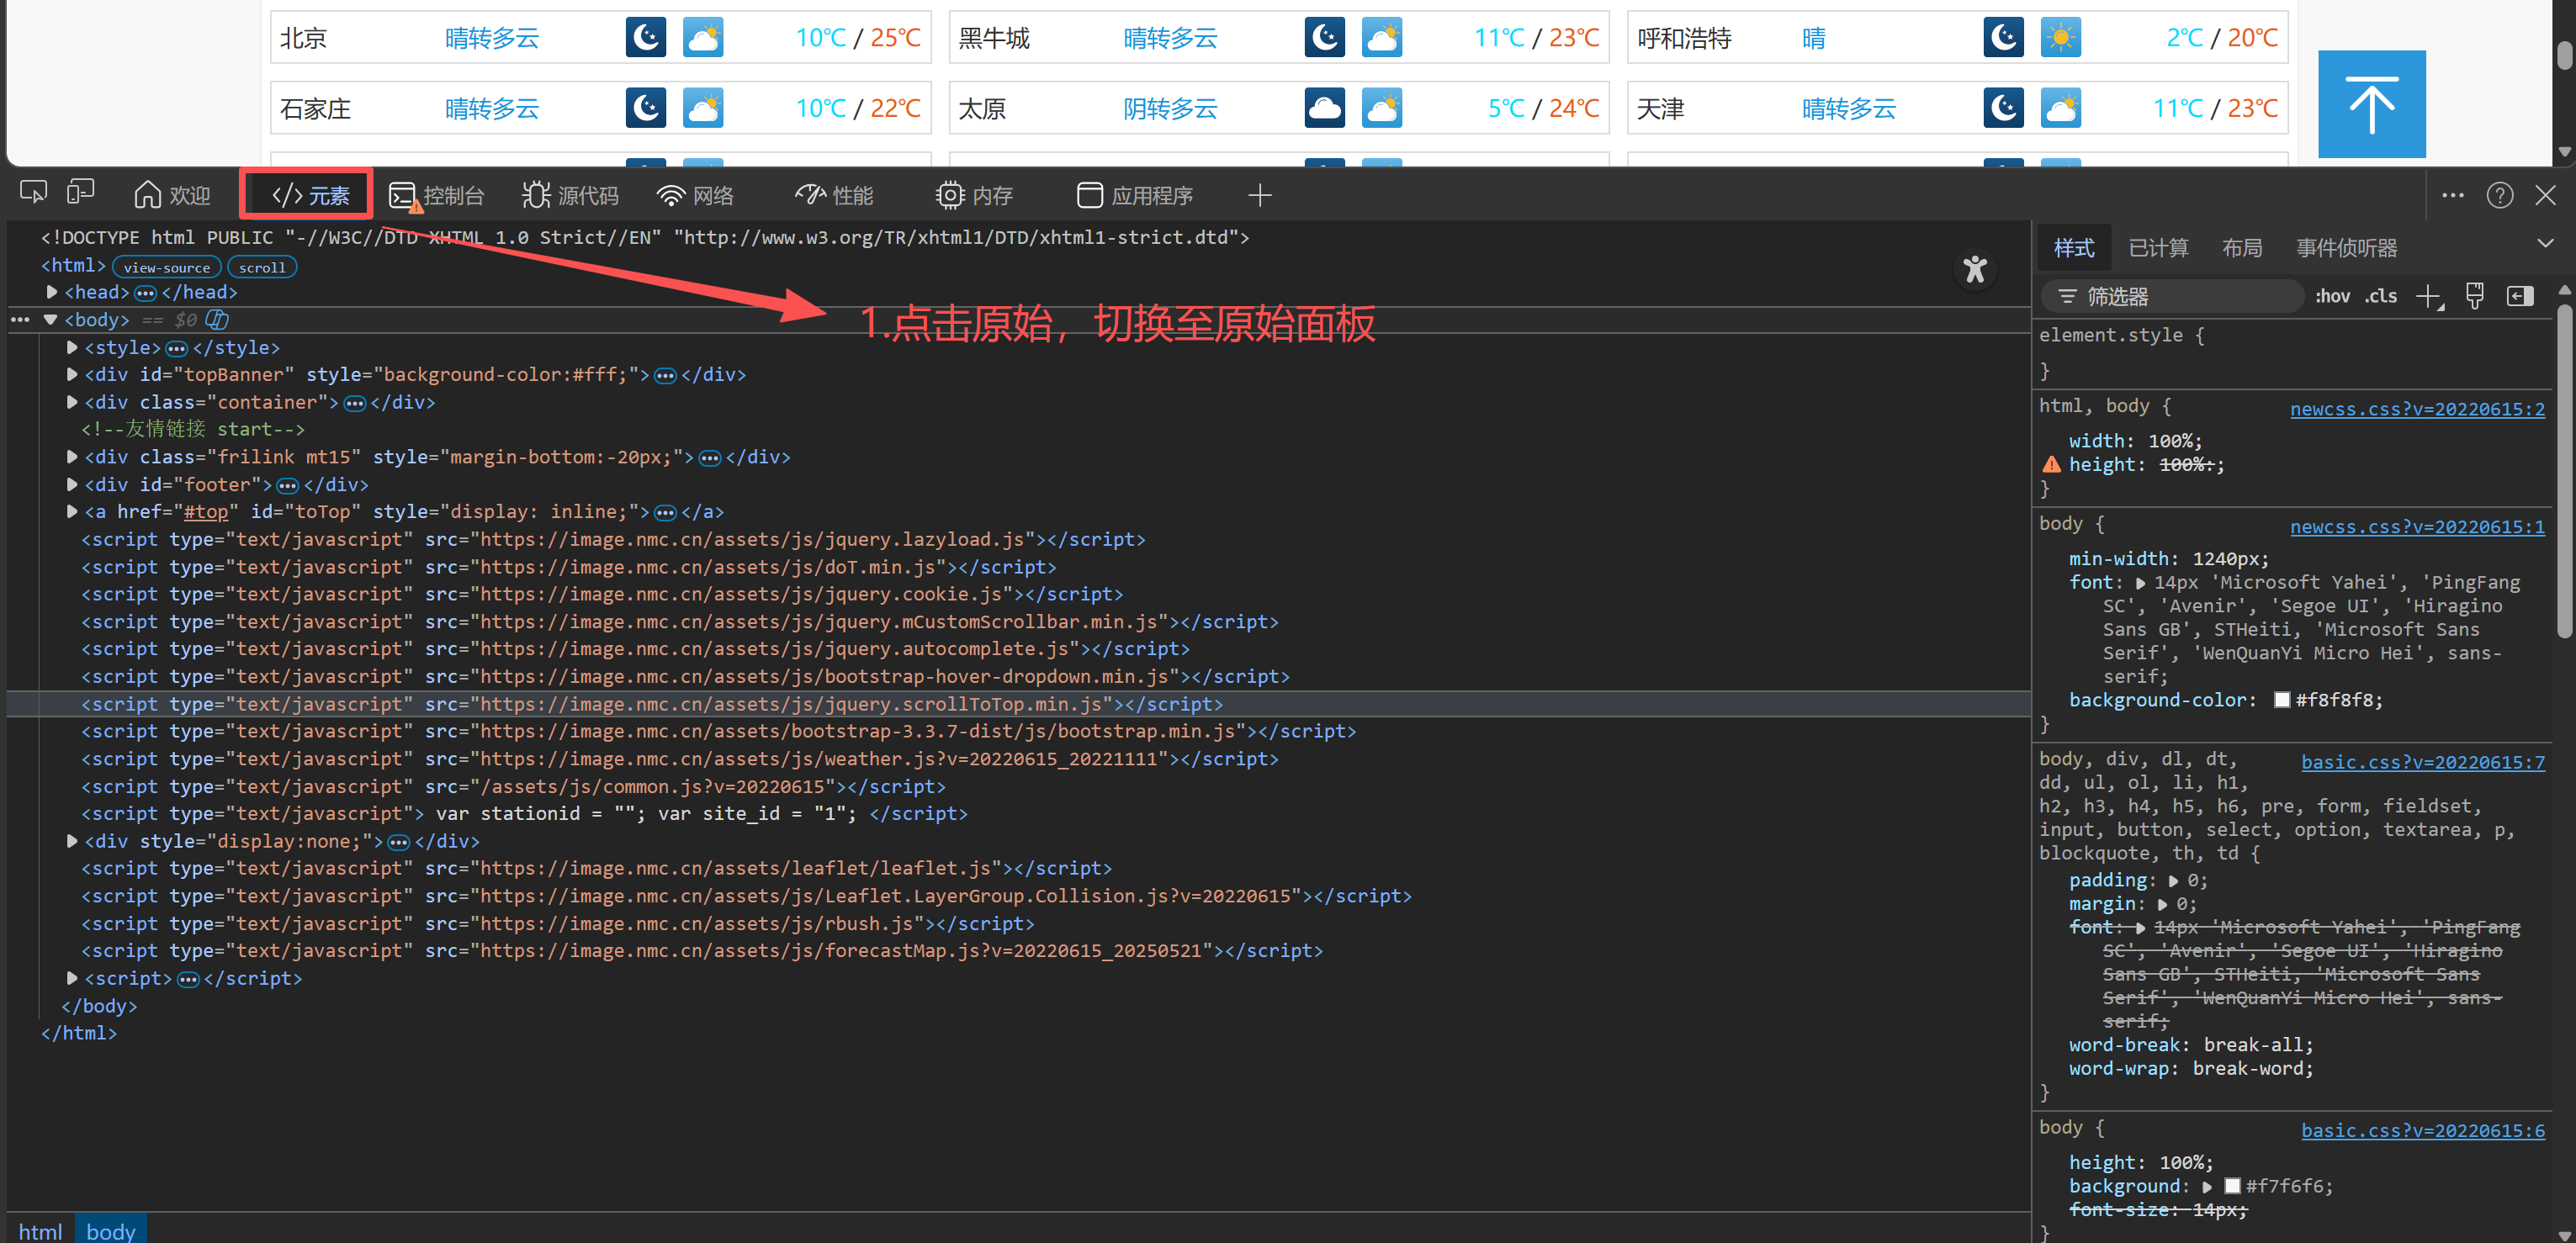Click the inspect element picker icon
The height and width of the screenshot is (1243, 2576).
(33, 193)
